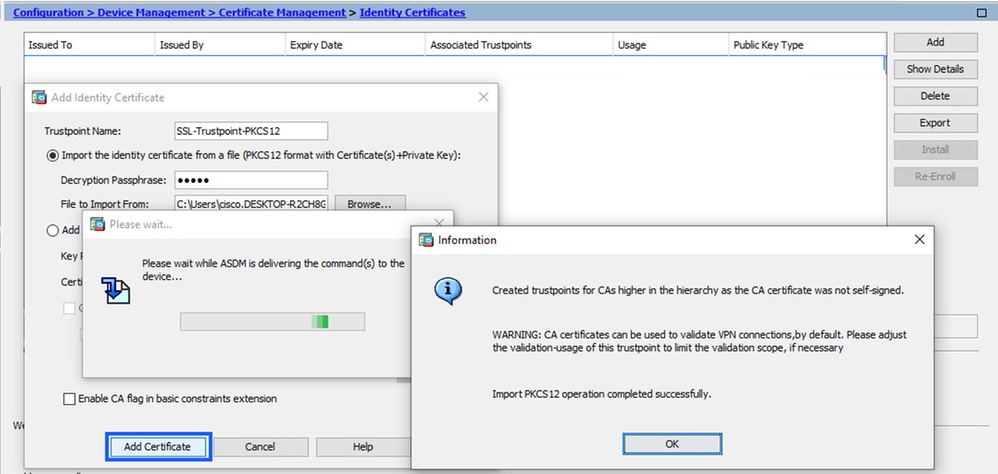
Task: Click the delivery progress bar
Action: pyautogui.click(x=272, y=321)
